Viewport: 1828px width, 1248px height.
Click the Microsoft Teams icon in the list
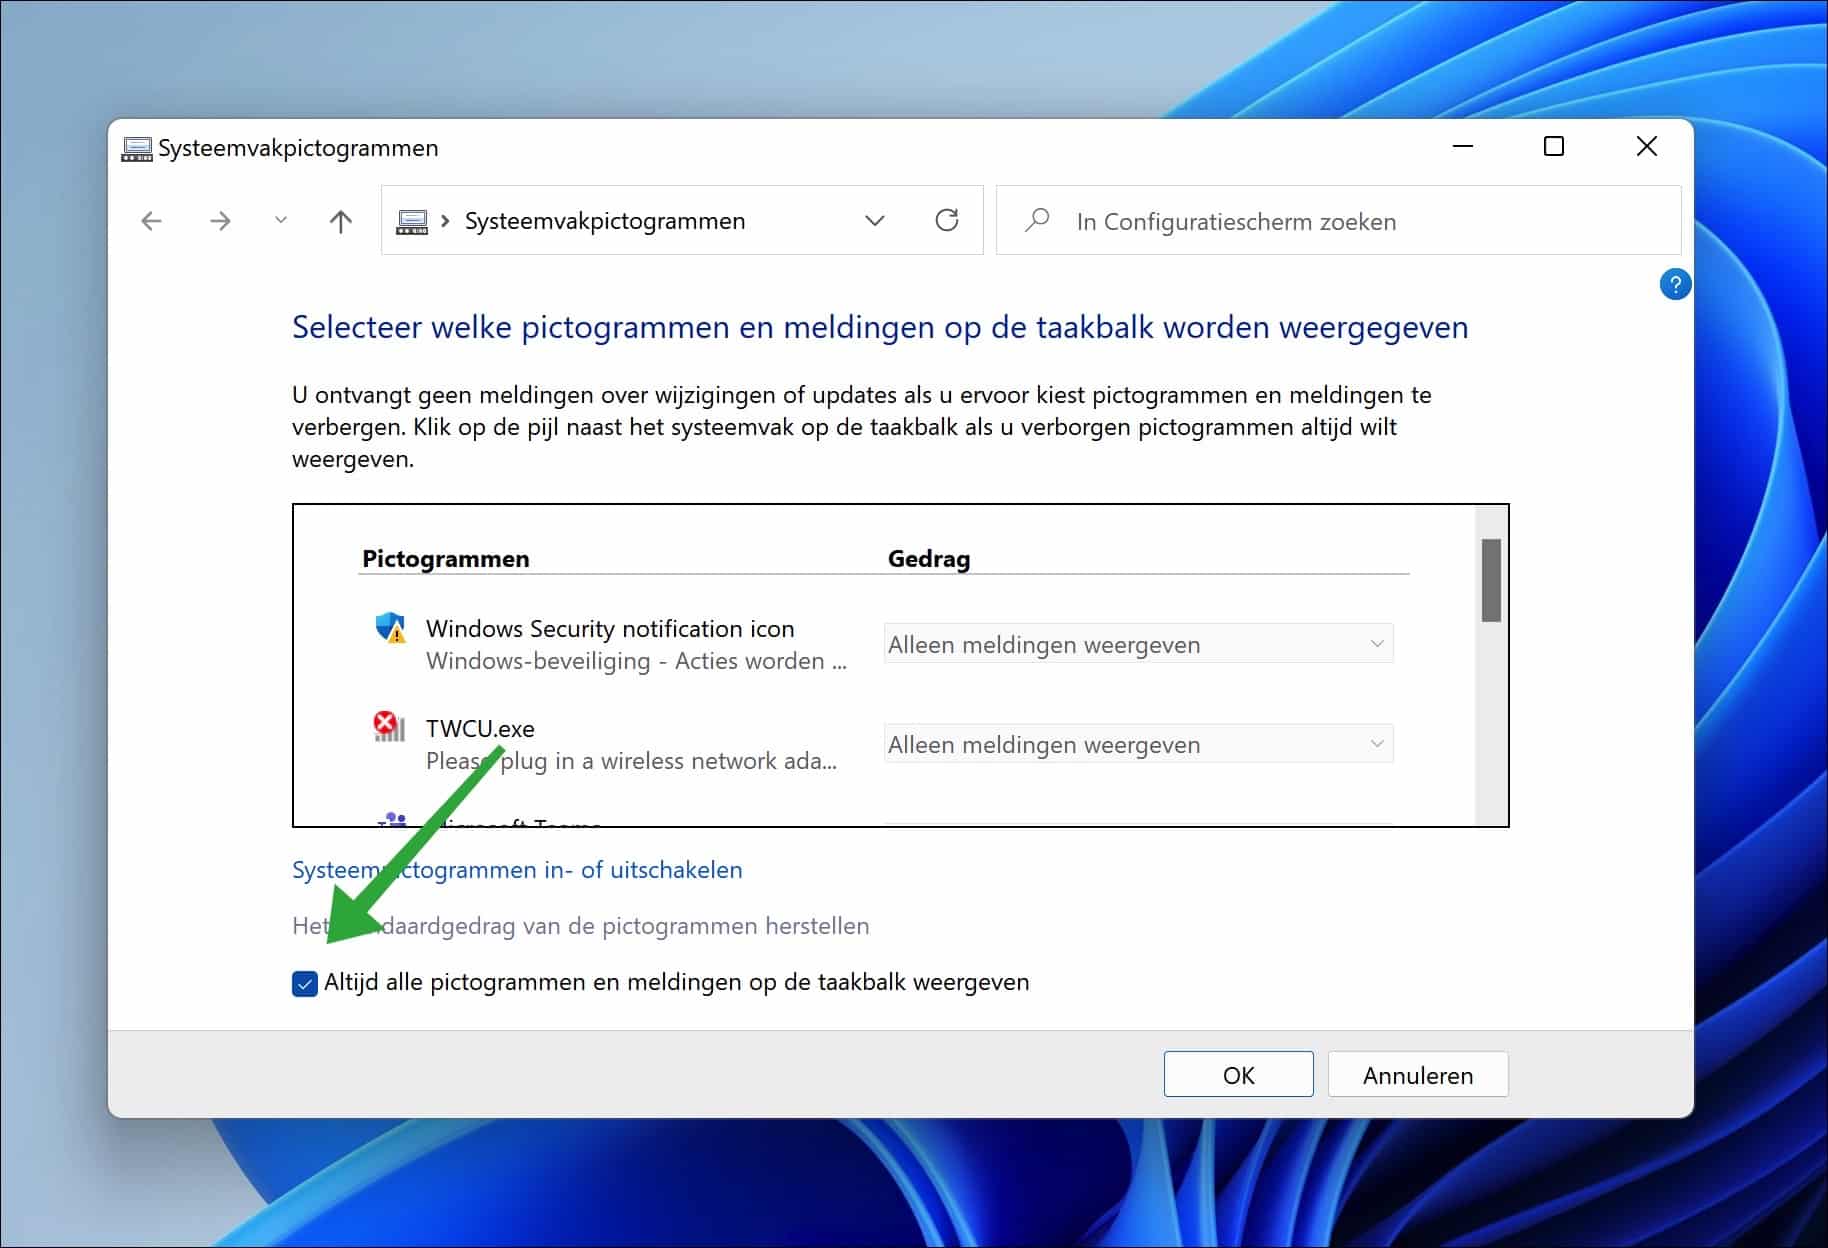click(392, 822)
